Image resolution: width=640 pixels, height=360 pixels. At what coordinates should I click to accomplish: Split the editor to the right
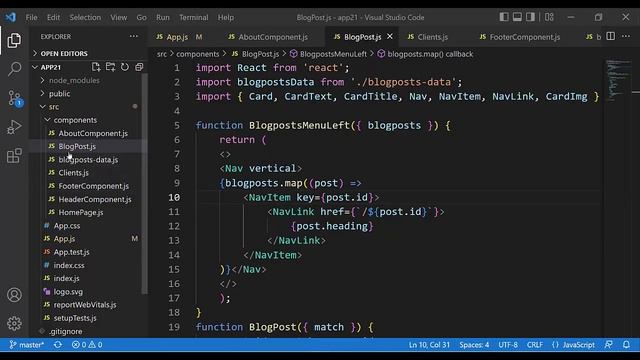click(x=611, y=36)
